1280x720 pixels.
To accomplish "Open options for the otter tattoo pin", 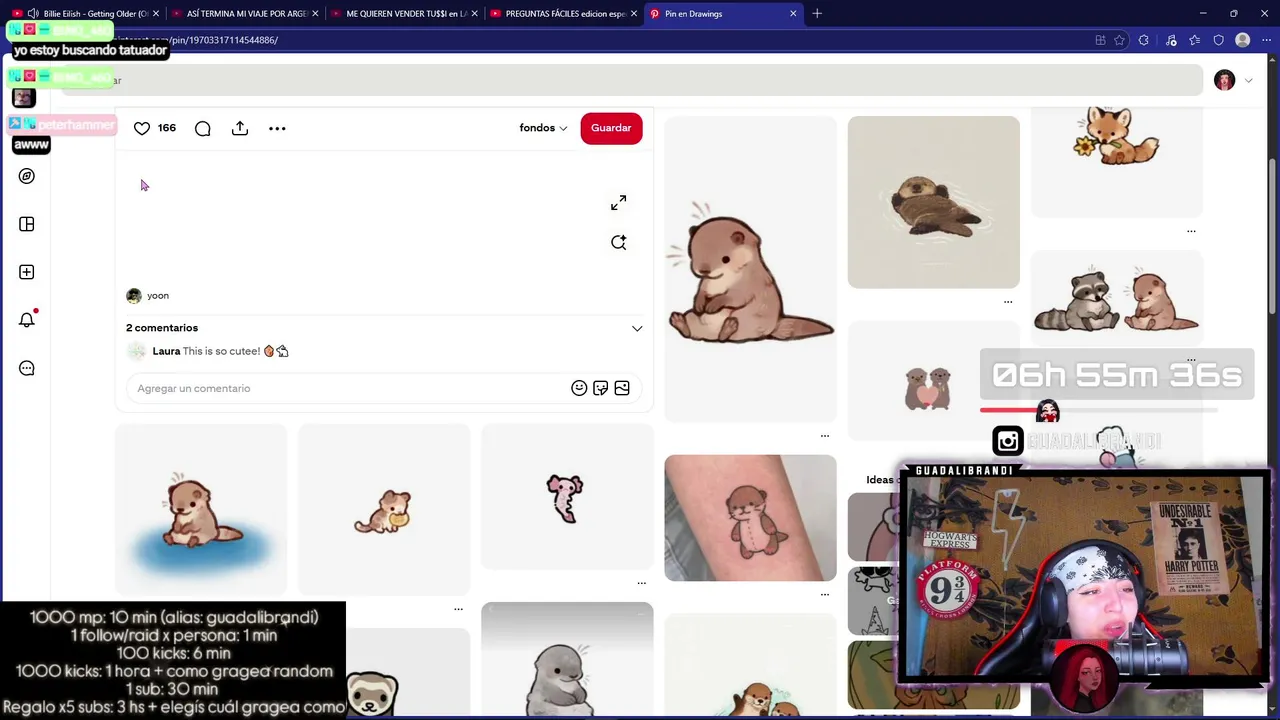I will (825, 594).
